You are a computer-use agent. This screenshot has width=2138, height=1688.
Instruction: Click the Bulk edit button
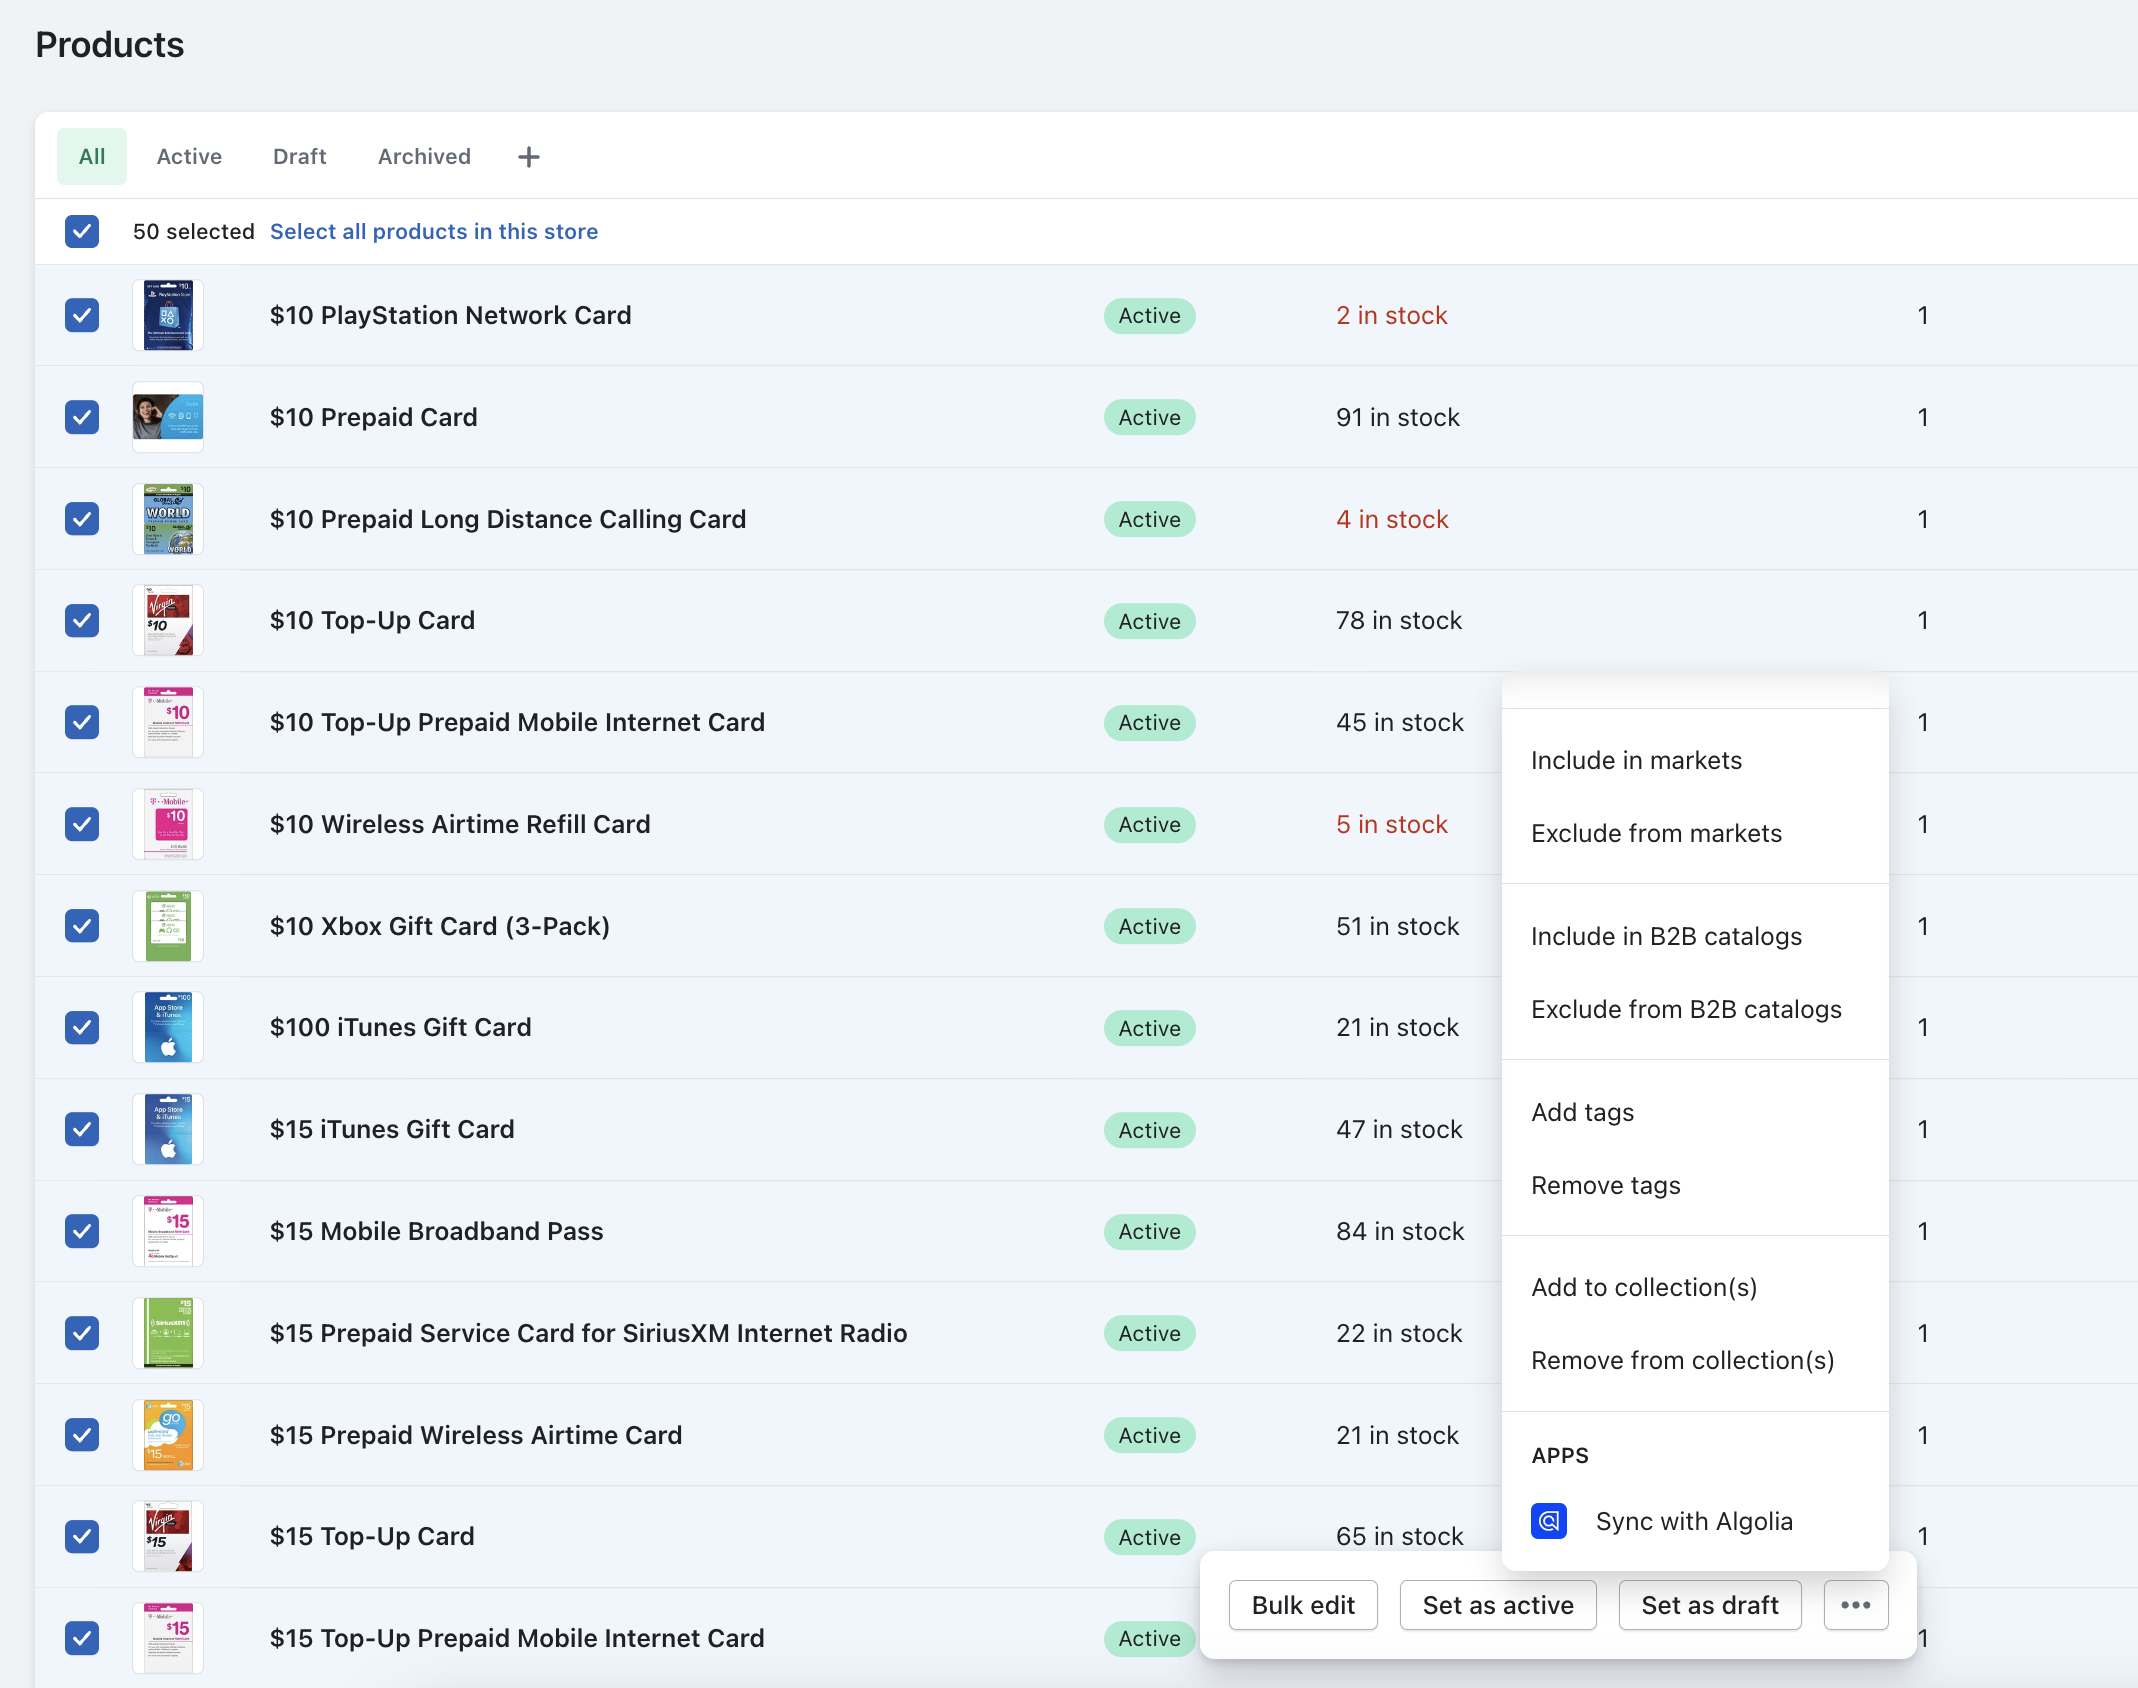point(1303,1605)
